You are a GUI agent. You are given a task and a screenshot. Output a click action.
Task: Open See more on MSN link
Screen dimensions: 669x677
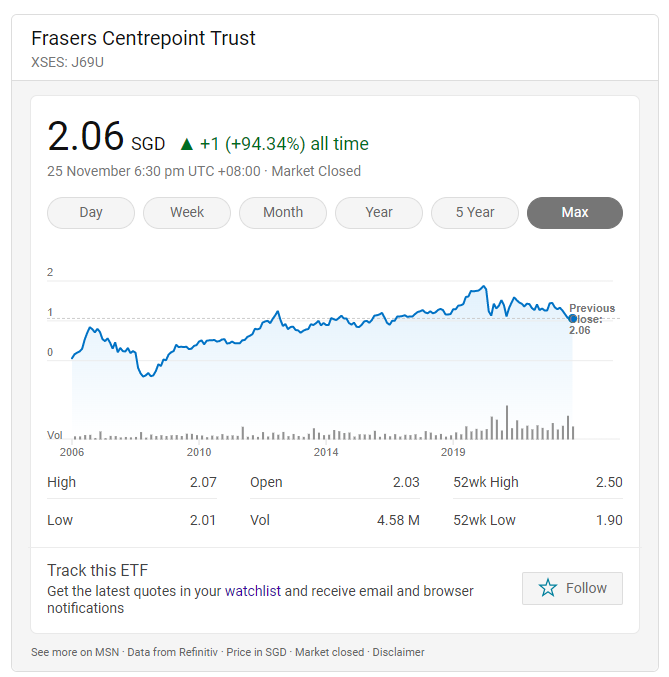(75, 652)
